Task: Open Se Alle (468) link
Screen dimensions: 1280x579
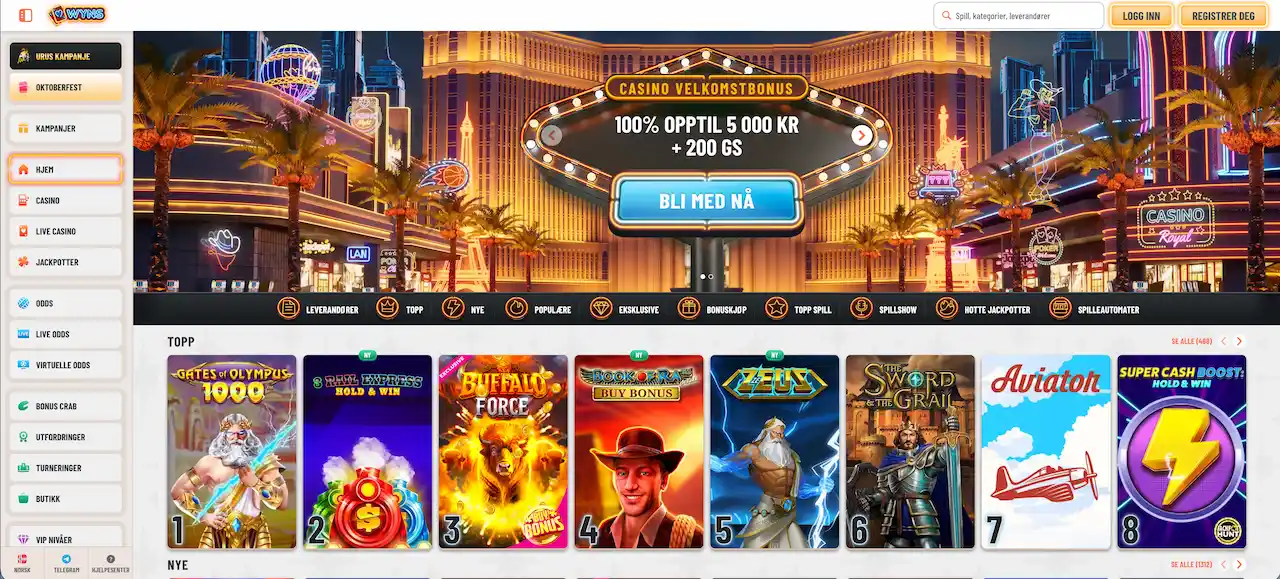Action: tap(1194, 342)
